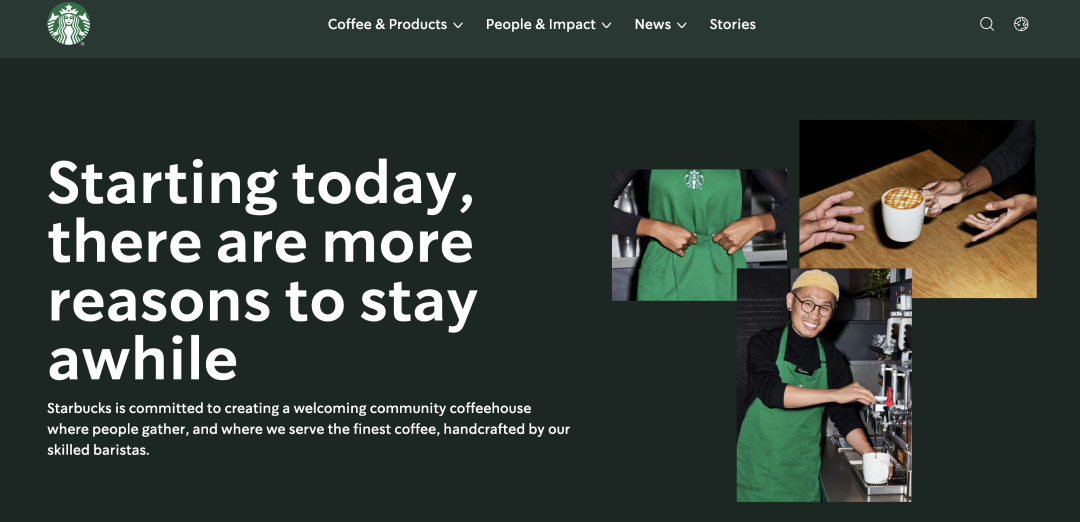Click the Starbucks siren logo
Image resolution: width=1080 pixels, height=522 pixels.
(x=68, y=24)
